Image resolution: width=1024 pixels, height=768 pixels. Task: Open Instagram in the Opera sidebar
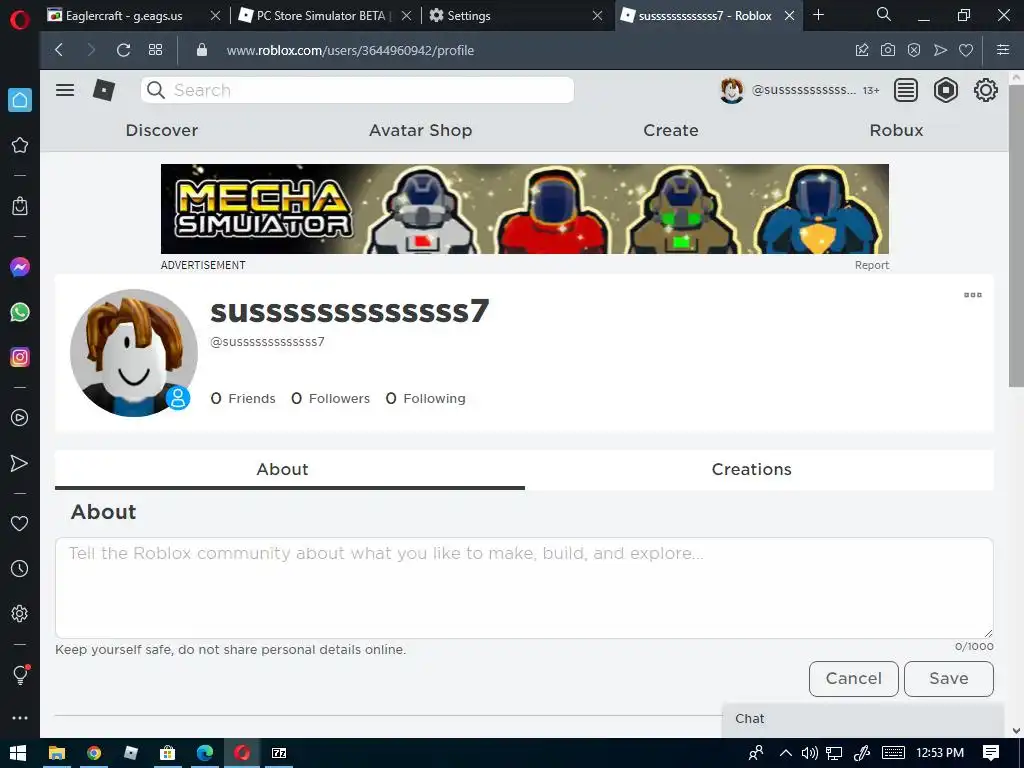tap(20, 357)
